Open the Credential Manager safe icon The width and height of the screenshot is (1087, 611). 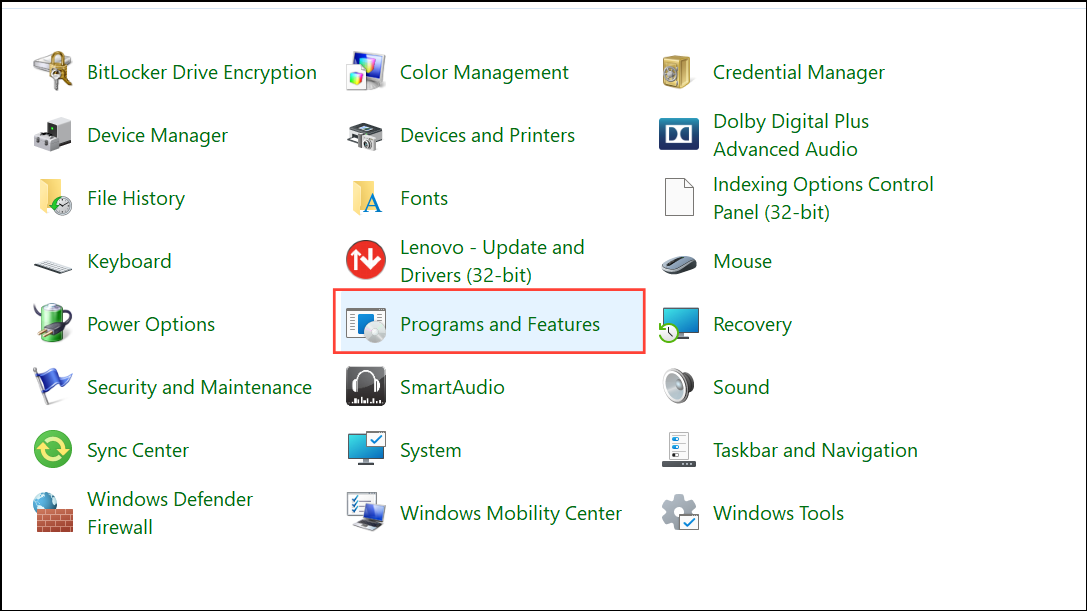coord(678,71)
